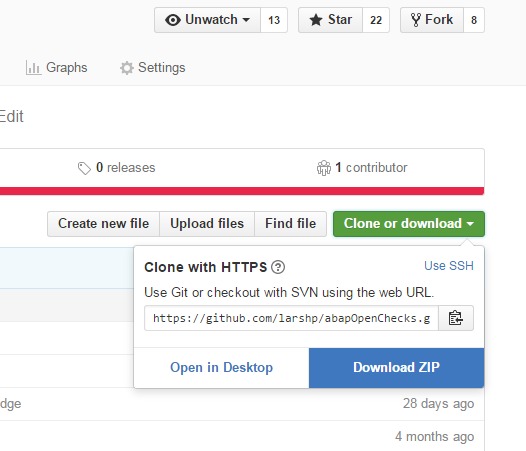Screen dimensions: 526x451
Task: Select the HTTPS clone URL text field
Action: (292, 318)
